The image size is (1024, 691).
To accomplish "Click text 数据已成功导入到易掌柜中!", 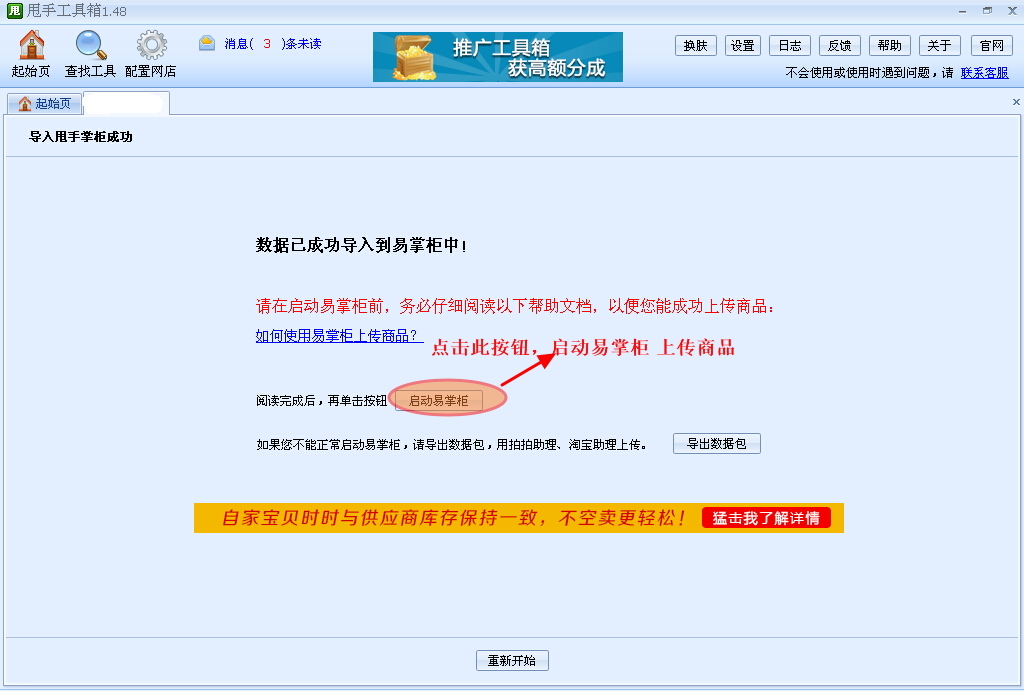I will 361,246.
